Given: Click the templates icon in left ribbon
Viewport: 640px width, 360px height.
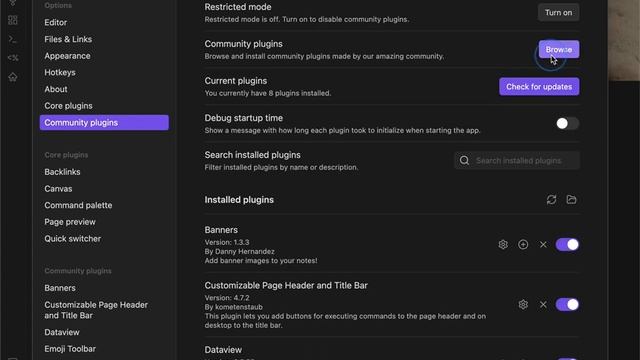Looking at the screenshot, I should (13, 58).
